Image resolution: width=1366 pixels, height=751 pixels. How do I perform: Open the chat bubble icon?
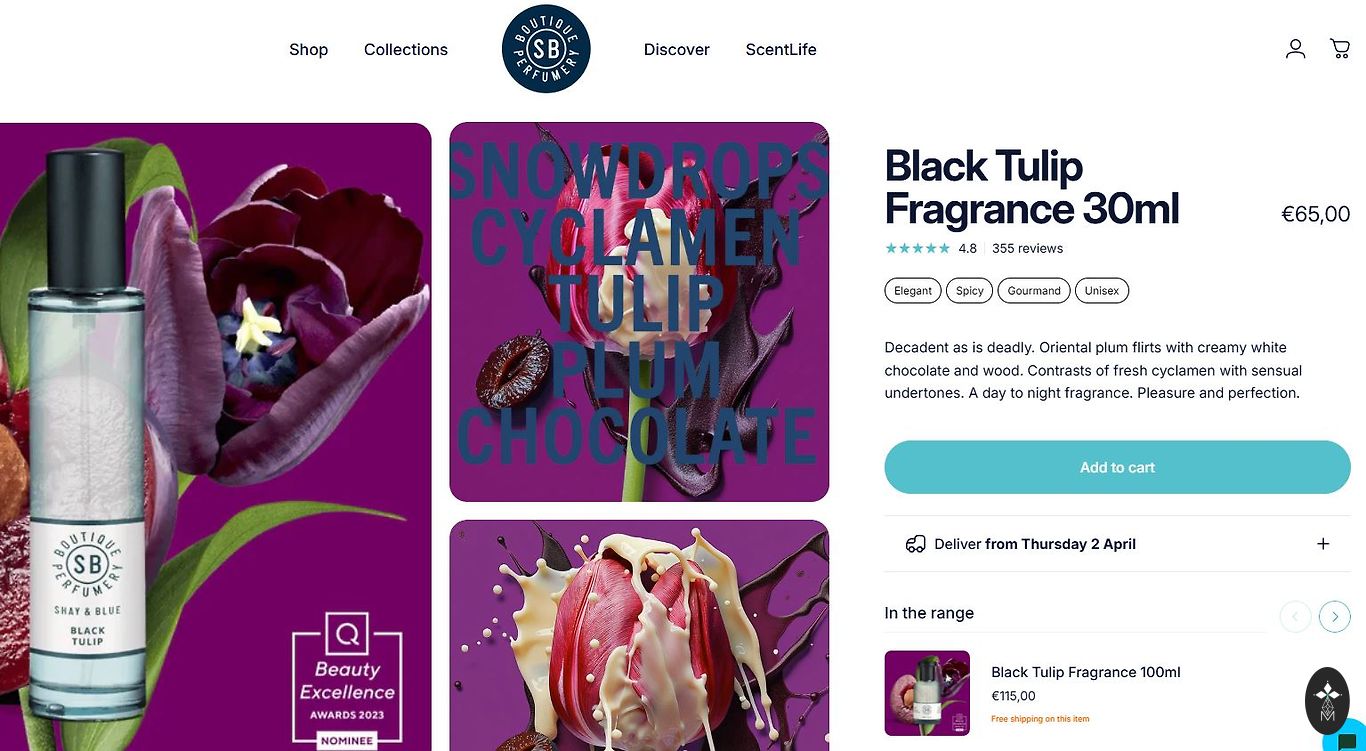[1346, 739]
